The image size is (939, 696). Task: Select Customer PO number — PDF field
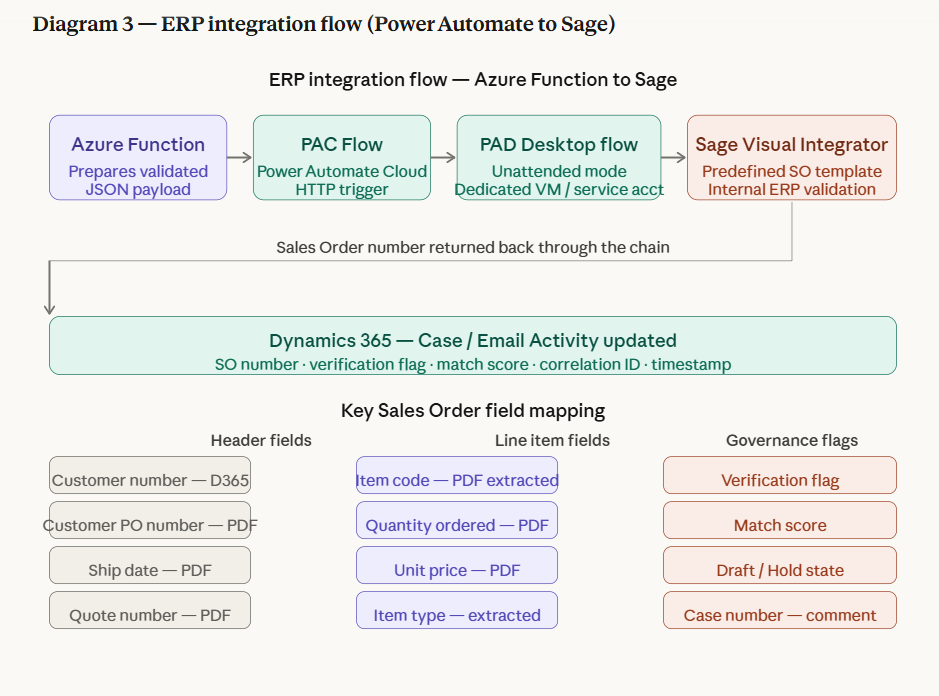(x=150, y=520)
